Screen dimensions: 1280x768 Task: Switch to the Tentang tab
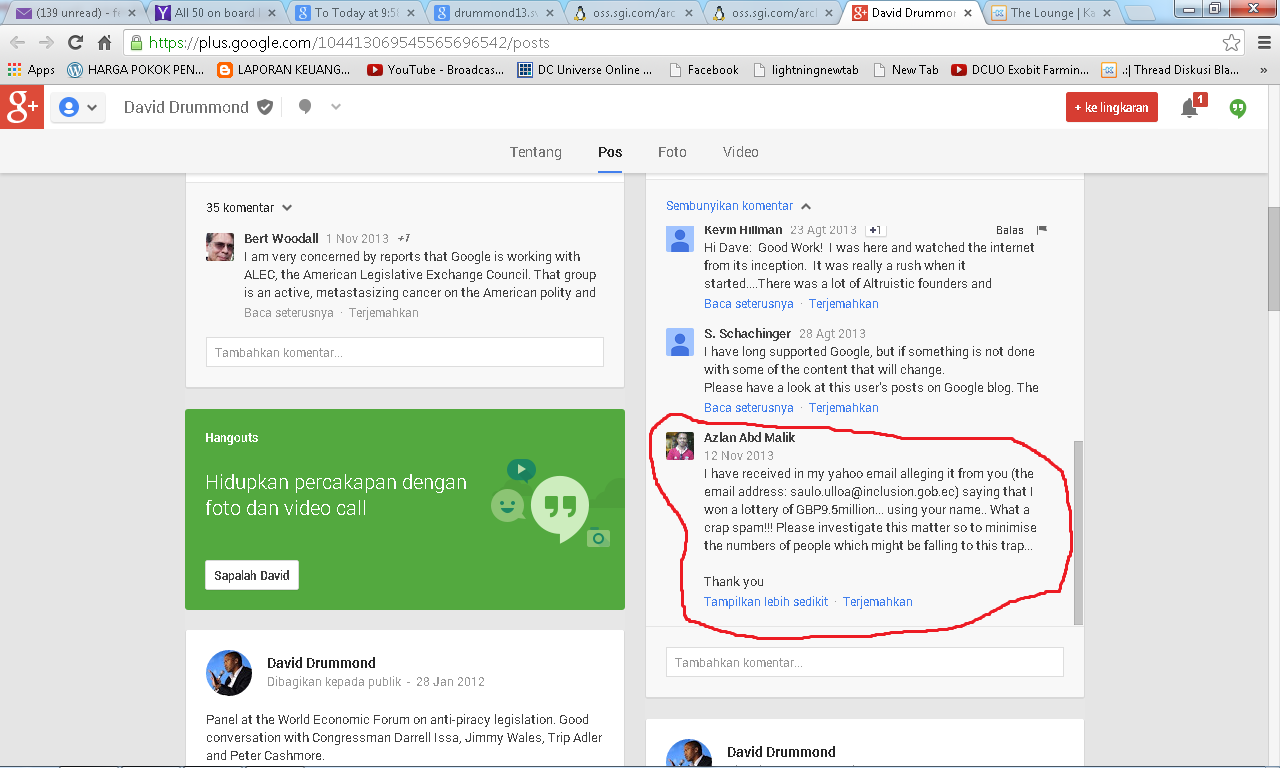coord(536,152)
